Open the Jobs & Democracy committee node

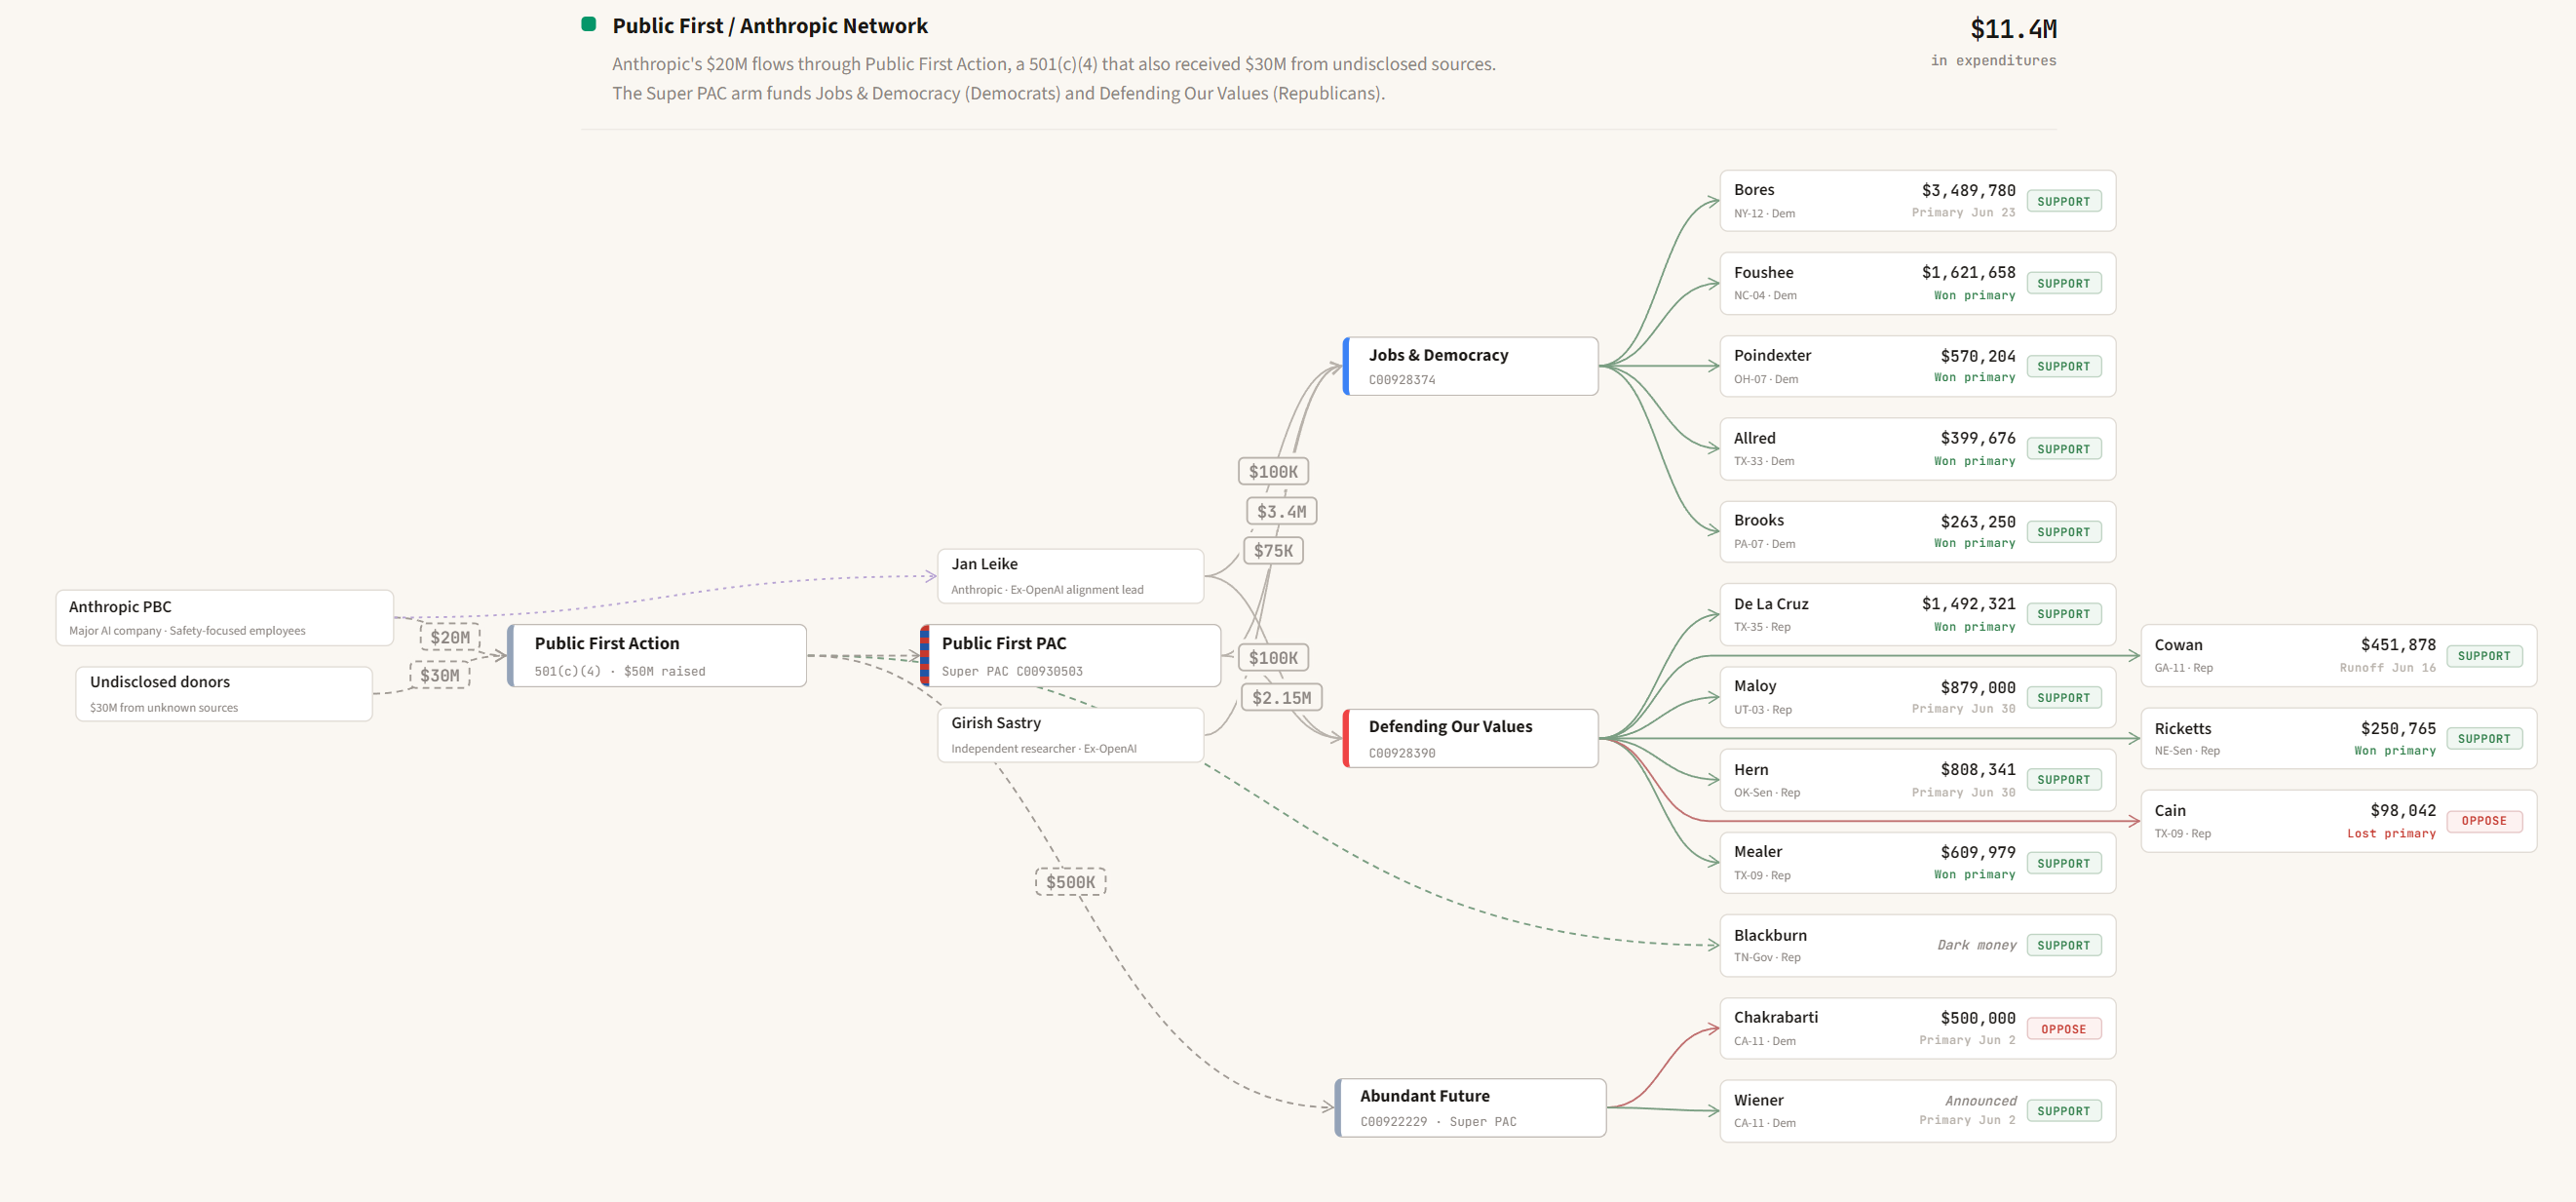[1470, 366]
